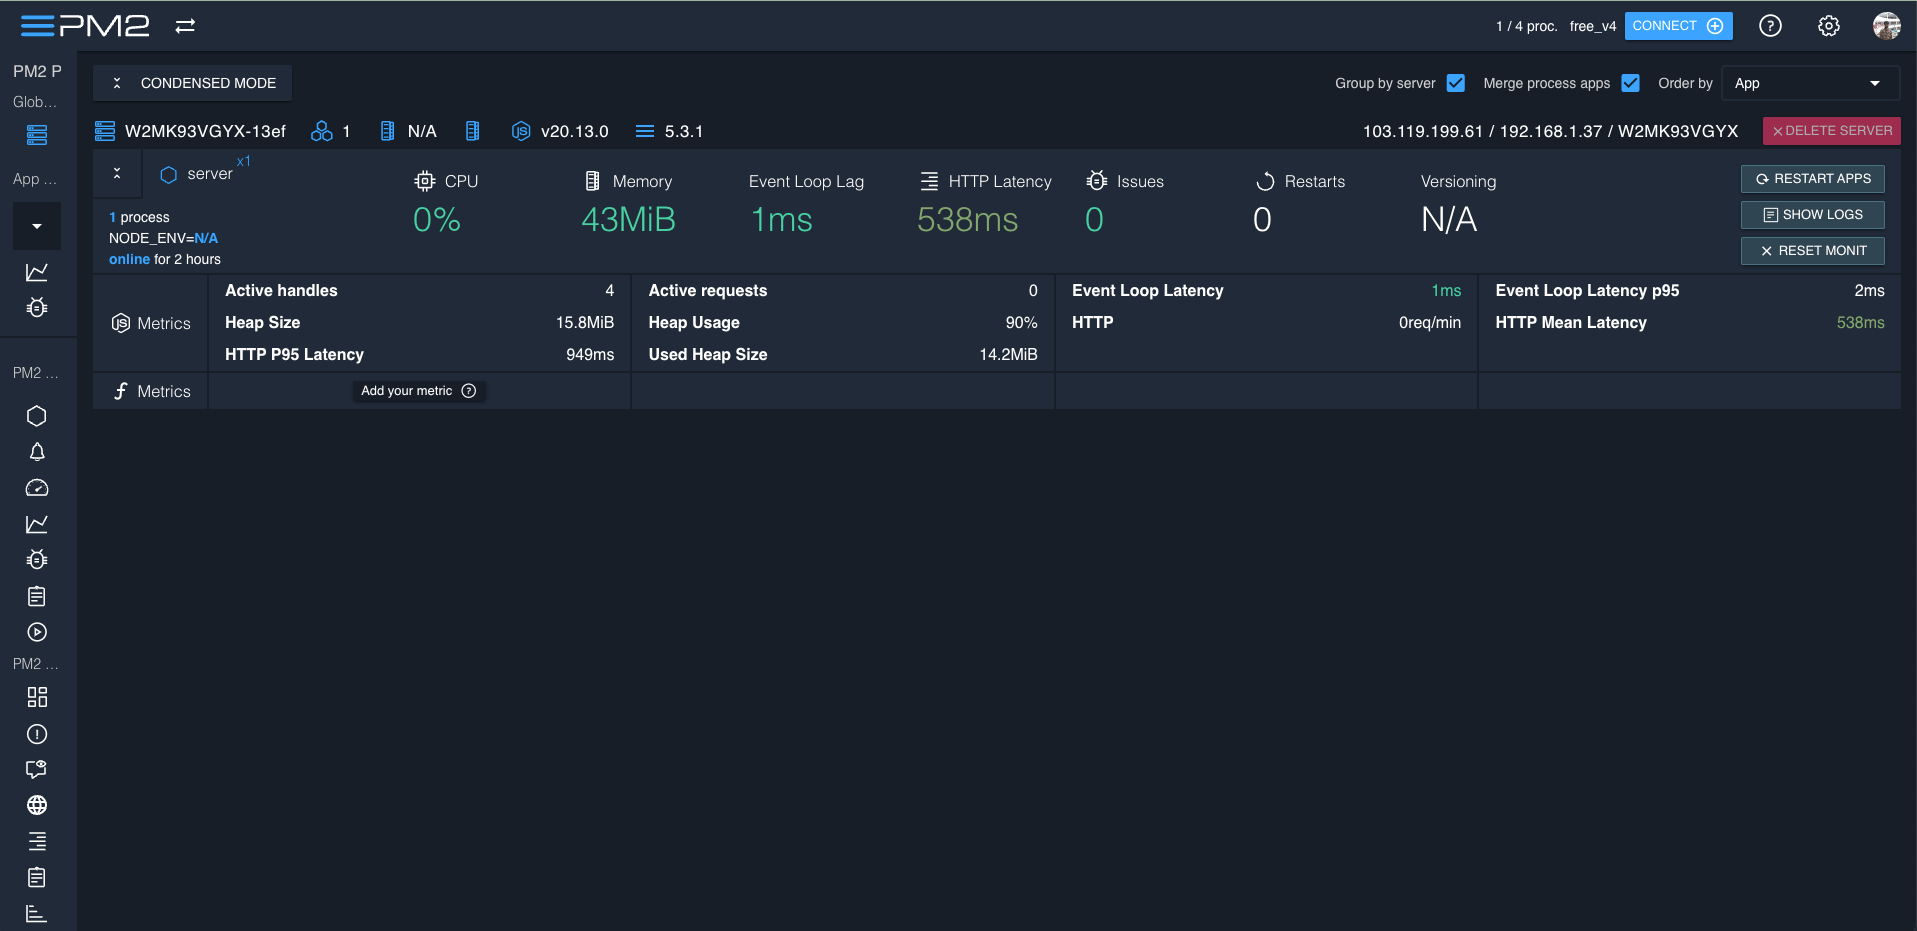Click the process count cubes icon showing 1
1917x931 pixels.
click(x=322, y=131)
